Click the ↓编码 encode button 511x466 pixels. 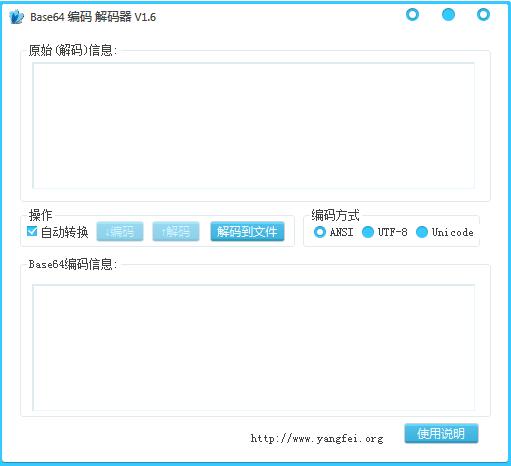pyautogui.click(x=120, y=231)
